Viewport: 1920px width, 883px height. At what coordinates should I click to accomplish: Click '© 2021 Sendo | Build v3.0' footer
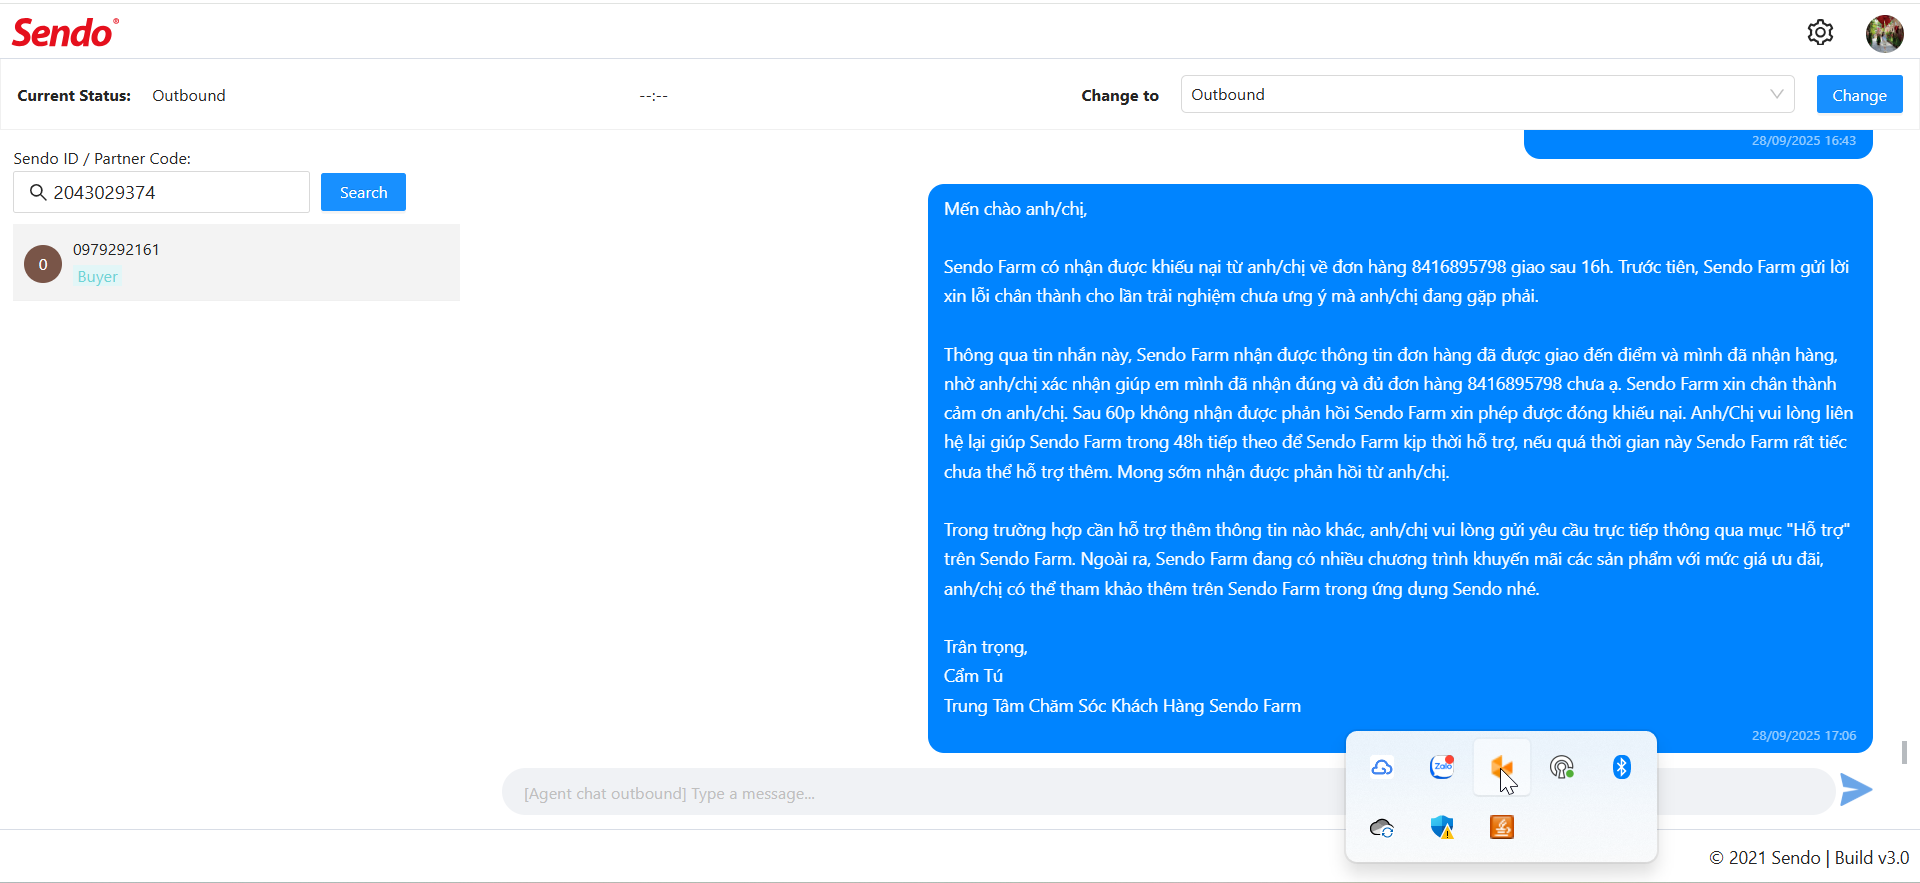(1808, 857)
